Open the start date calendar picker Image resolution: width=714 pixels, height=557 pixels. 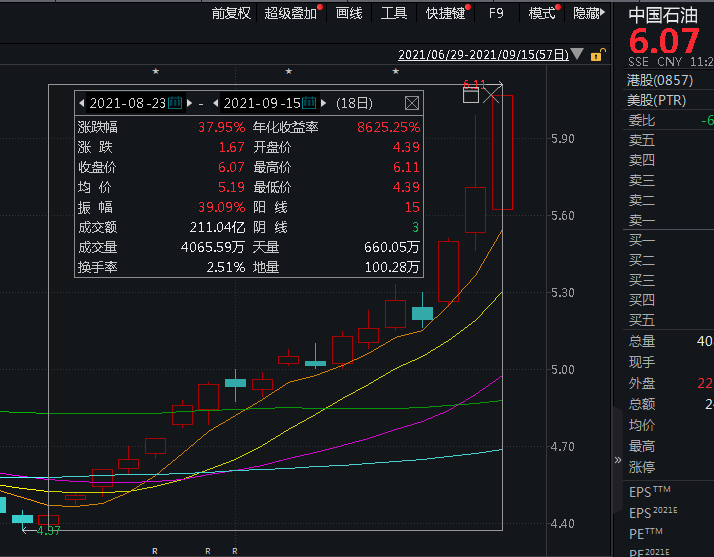pos(176,103)
